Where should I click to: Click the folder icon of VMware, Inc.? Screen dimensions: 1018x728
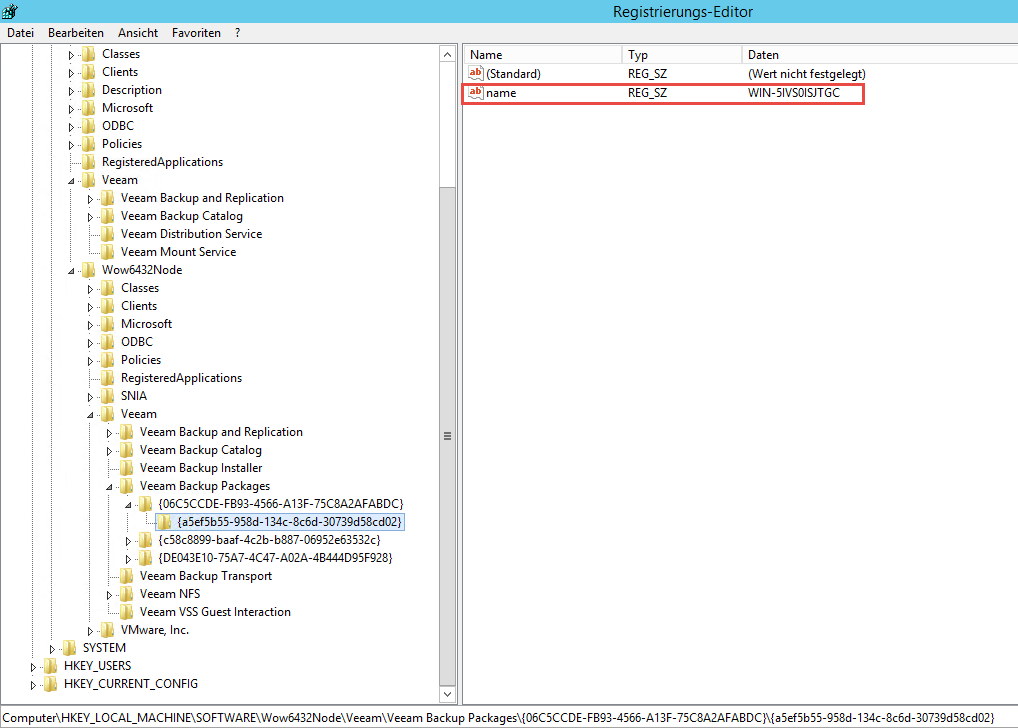click(108, 630)
